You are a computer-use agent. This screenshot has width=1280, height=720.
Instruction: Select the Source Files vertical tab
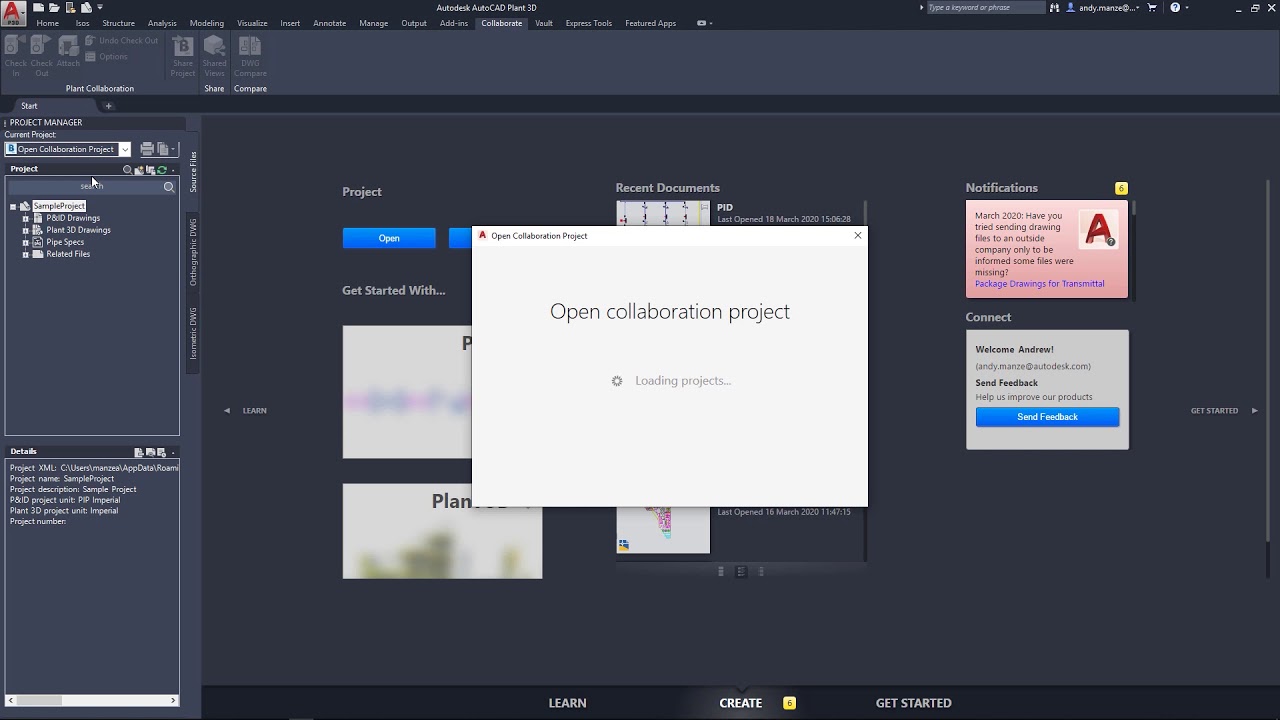(193, 172)
